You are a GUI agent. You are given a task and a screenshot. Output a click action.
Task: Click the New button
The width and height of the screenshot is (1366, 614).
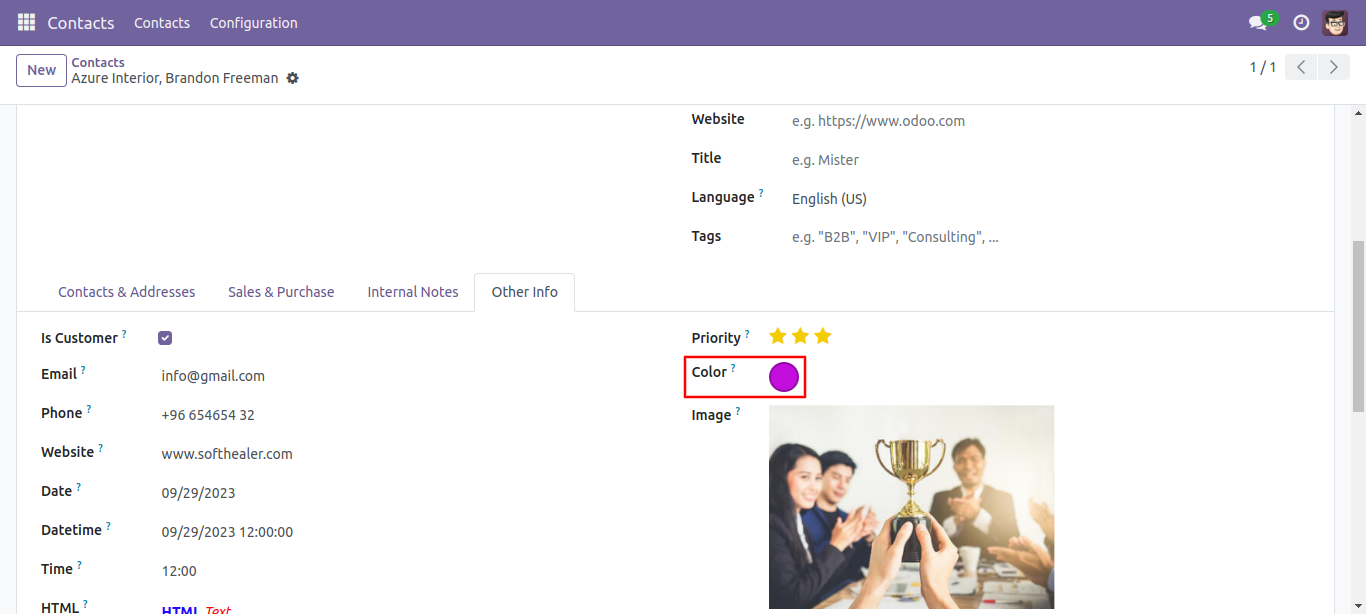[x=42, y=70]
